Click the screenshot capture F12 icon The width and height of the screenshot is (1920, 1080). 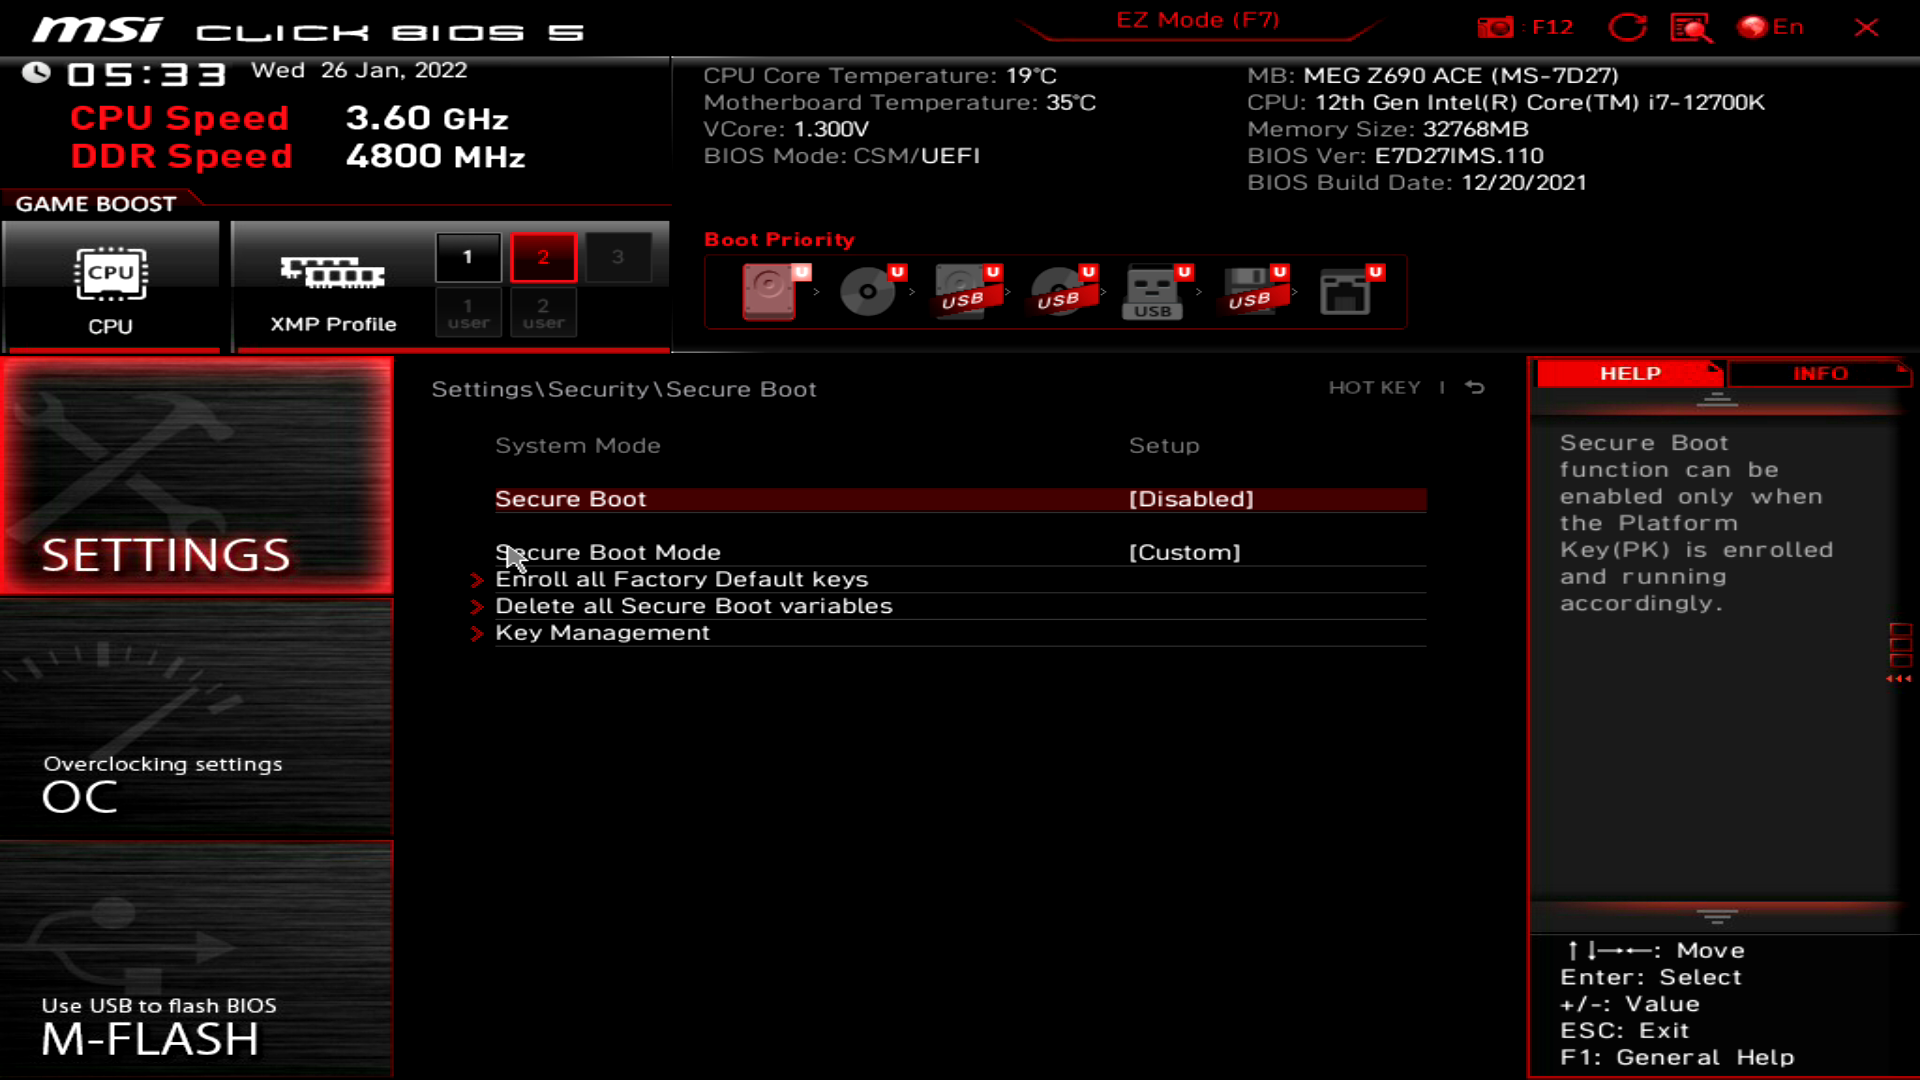tap(1497, 28)
